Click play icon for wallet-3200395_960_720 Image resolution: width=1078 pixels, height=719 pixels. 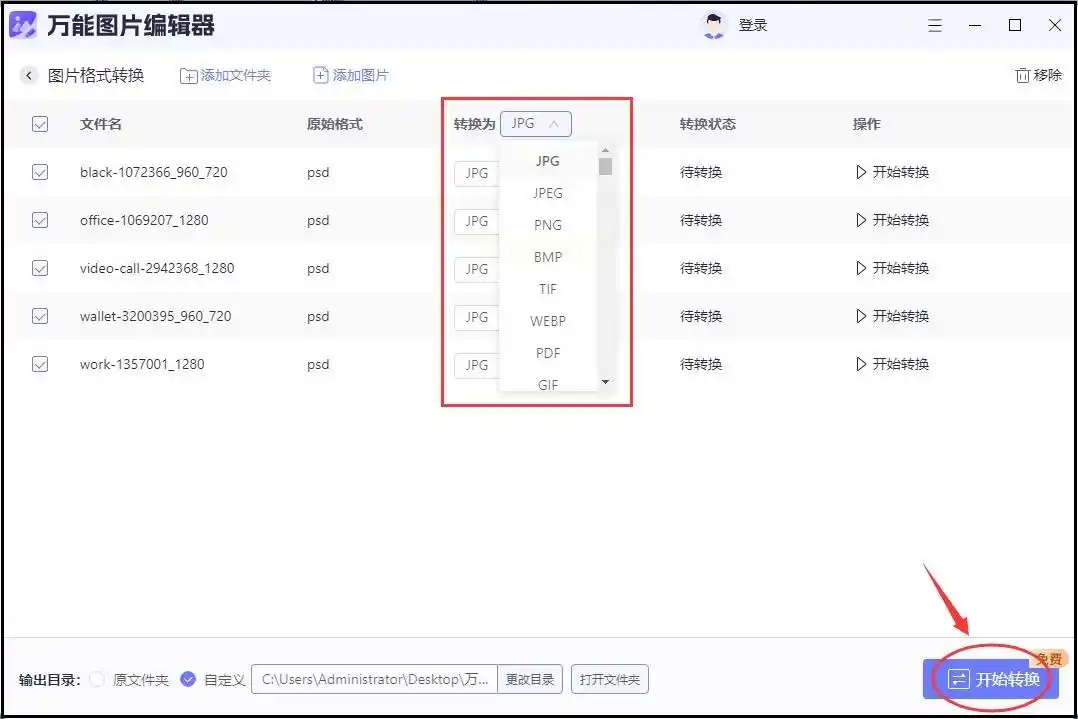point(861,316)
